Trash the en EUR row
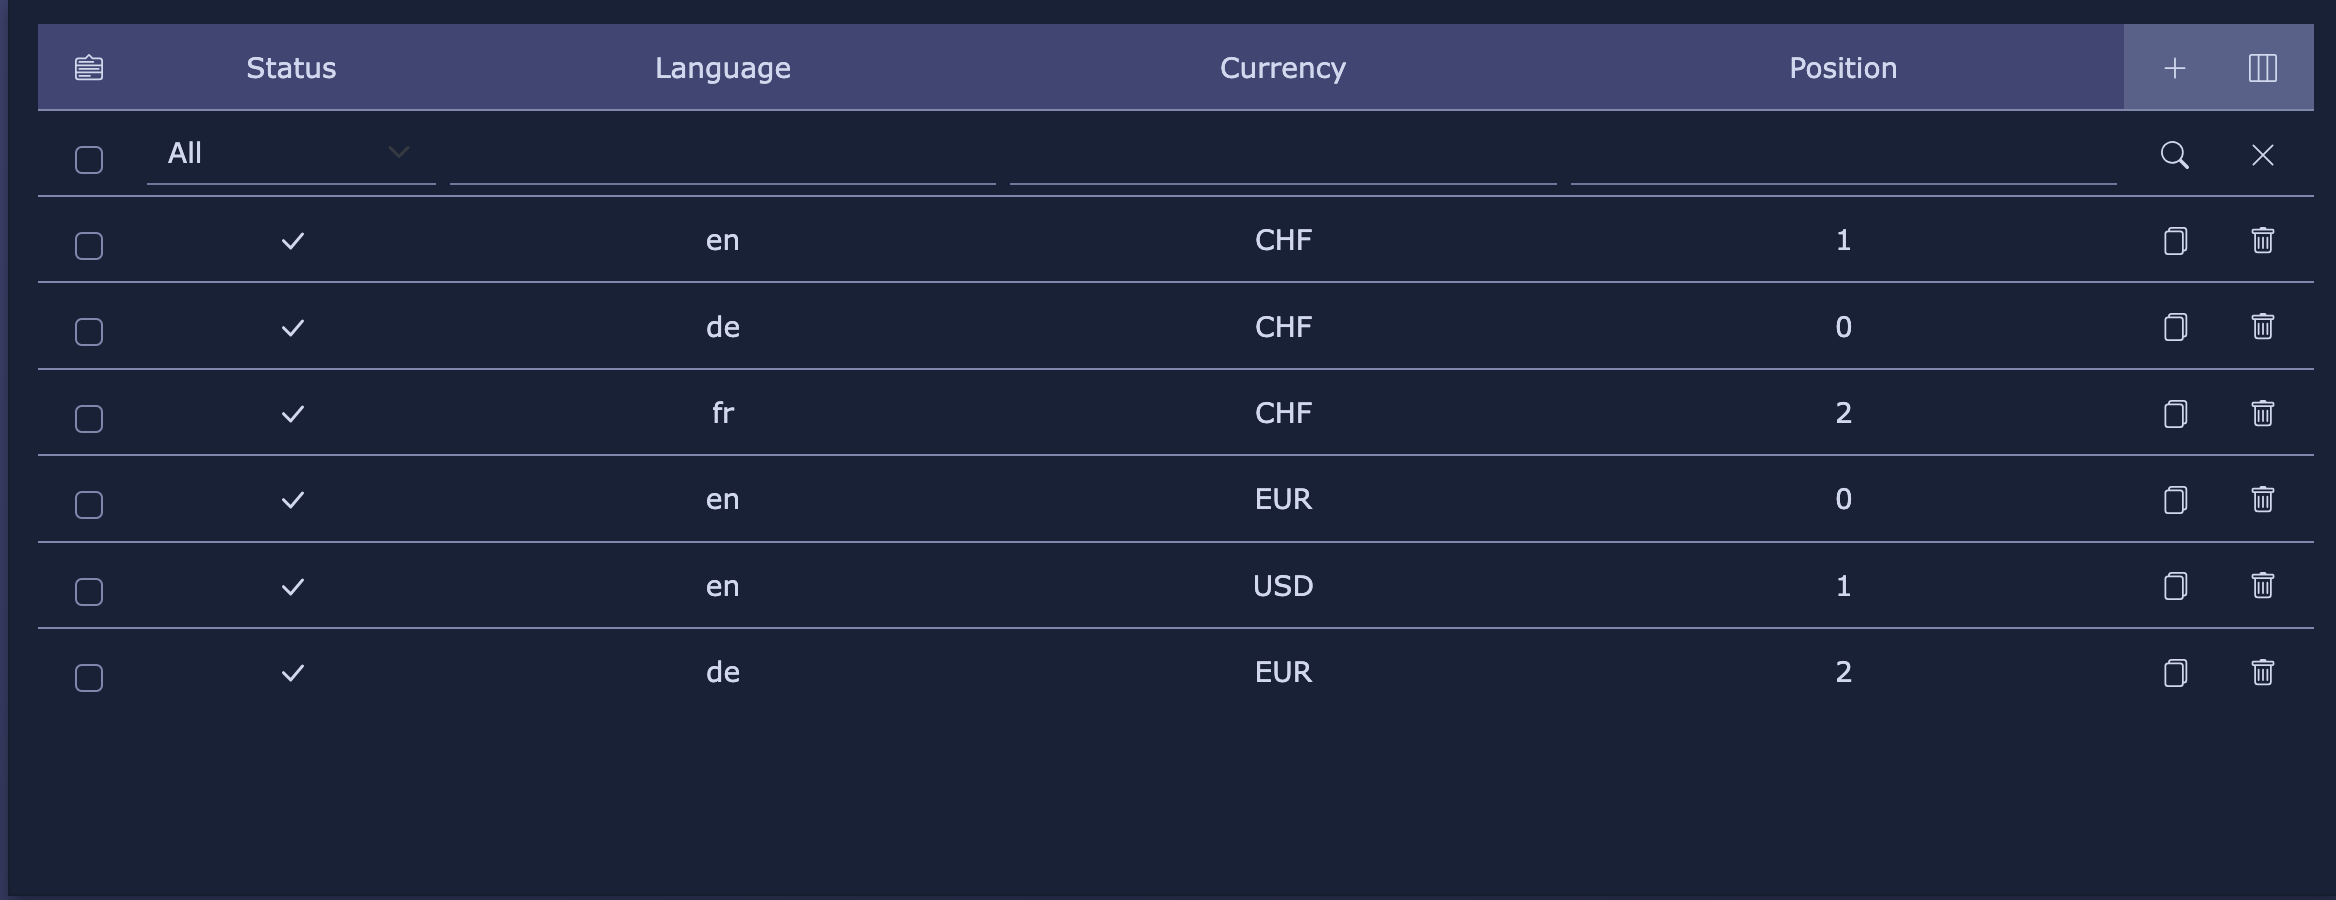The height and width of the screenshot is (900, 2336). (2263, 500)
